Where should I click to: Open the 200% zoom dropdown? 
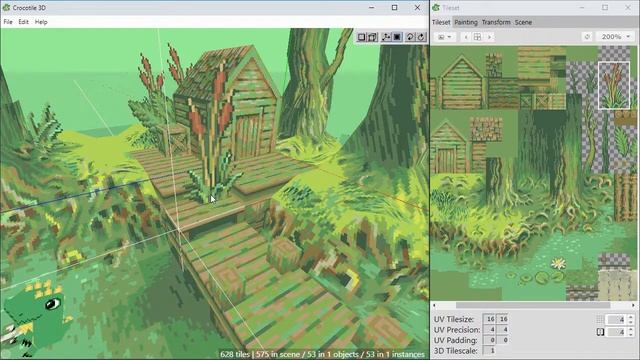click(616, 37)
